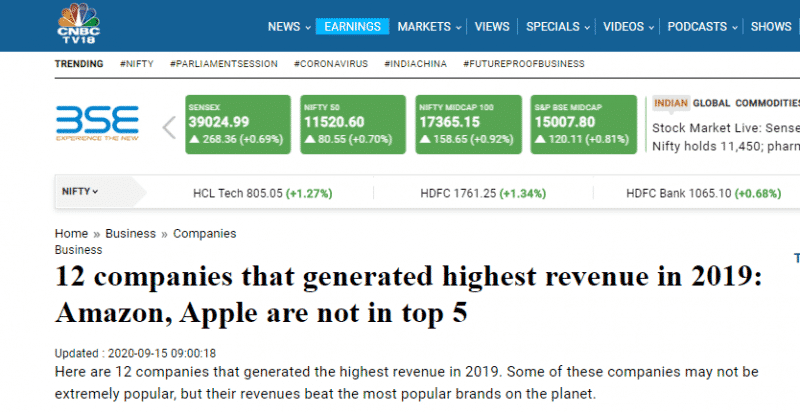Click the Updated 2020-09-15 timestamp
Screen dimensions: 800x412
click(135, 353)
